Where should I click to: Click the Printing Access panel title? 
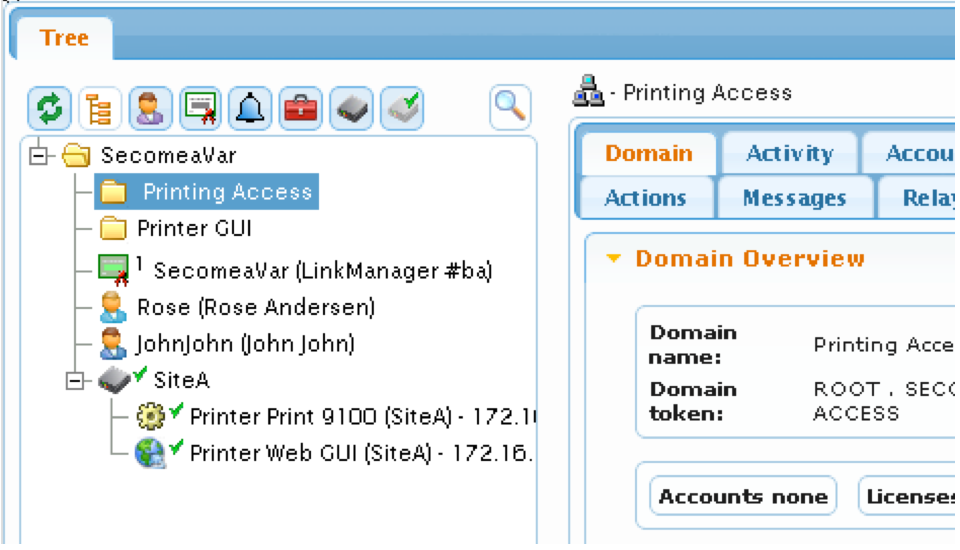[x=707, y=92]
